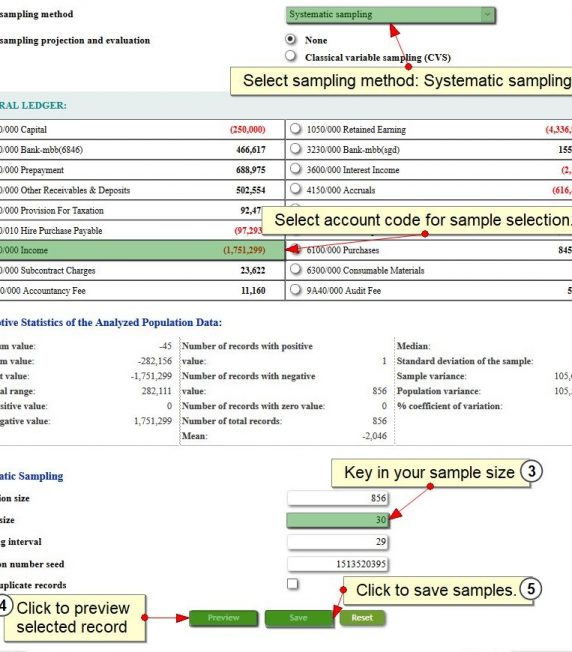
Task: Select the None projection radio button
Action: coord(291,40)
